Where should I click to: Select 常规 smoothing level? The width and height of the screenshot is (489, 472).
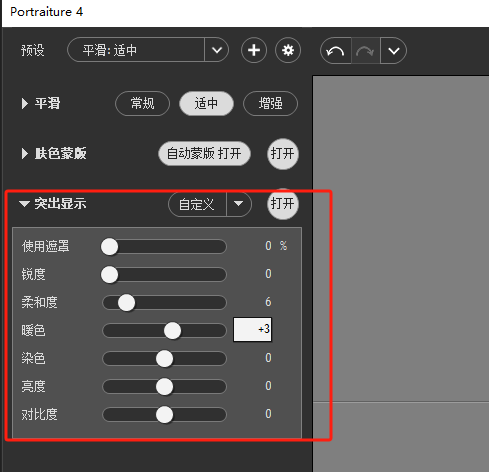[x=142, y=103]
